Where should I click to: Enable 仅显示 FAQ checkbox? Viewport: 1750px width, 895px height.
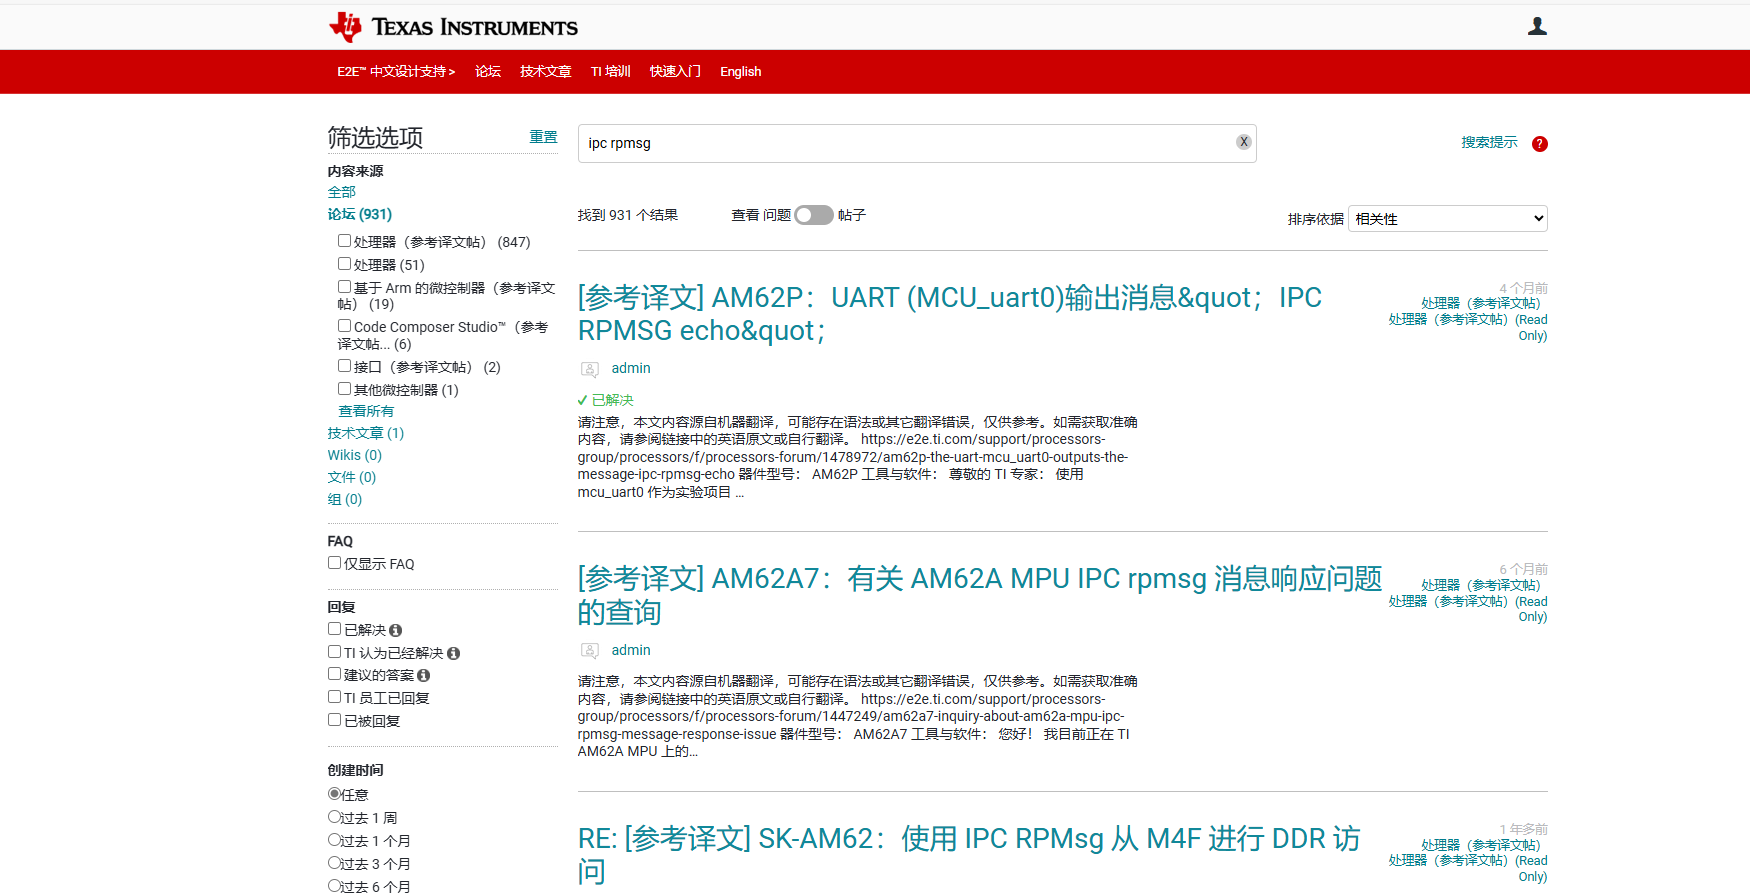click(x=335, y=563)
